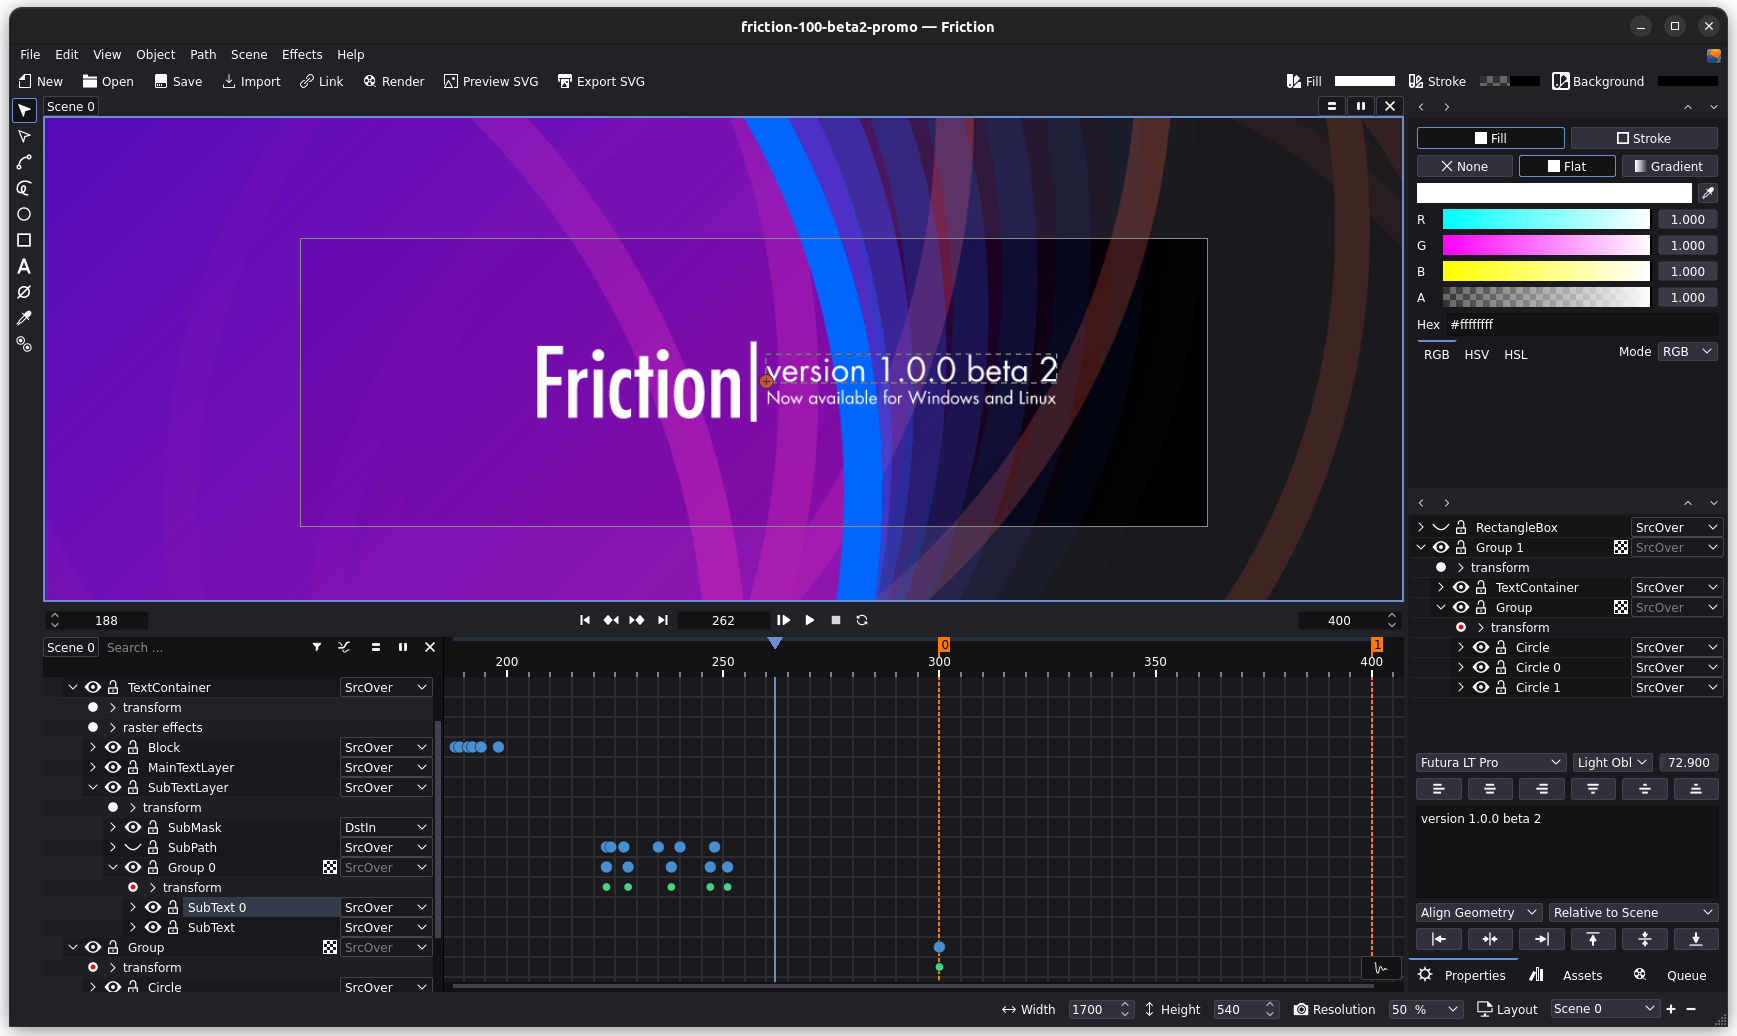Screen dimensions: 1737x1036
Task: Select the Rectangle shape tool
Action: pos(24,240)
